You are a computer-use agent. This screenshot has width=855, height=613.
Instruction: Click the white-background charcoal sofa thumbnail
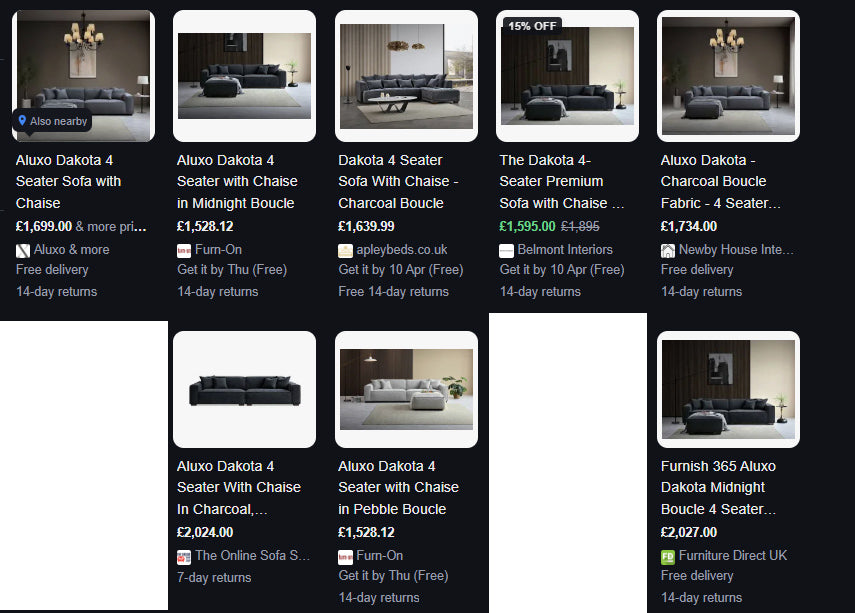pyautogui.click(x=244, y=389)
